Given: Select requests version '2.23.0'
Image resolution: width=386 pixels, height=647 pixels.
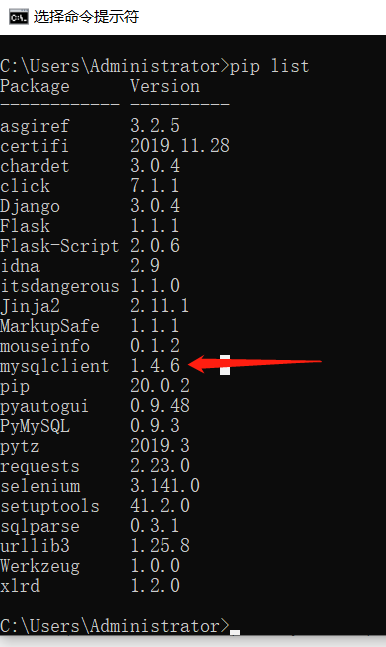Looking at the screenshot, I should pyautogui.click(x=160, y=466).
